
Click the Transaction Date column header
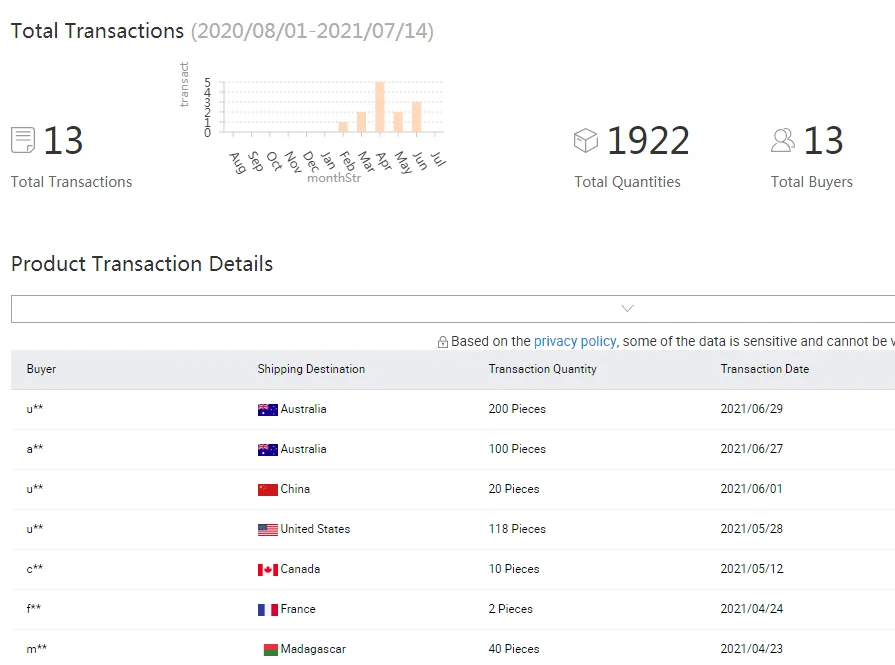point(764,369)
